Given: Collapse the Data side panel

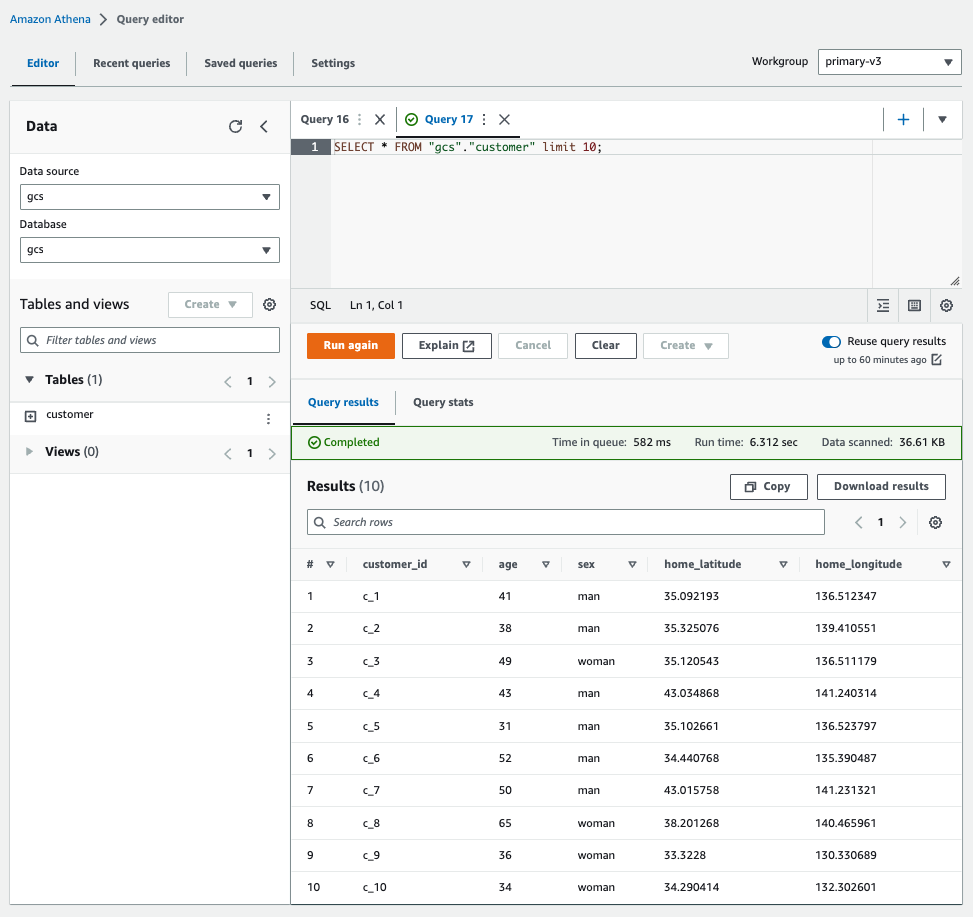Looking at the screenshot, I should [x=264, y=126].
